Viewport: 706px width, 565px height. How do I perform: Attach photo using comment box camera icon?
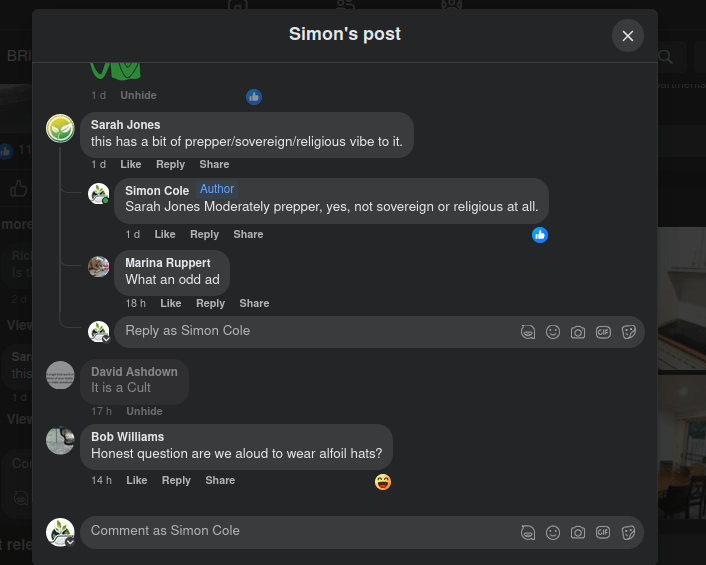click(x=578, y=533)
